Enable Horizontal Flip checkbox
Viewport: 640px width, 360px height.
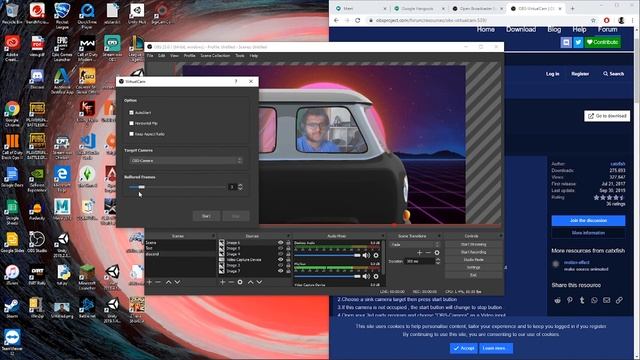click(x=131, y=123)
